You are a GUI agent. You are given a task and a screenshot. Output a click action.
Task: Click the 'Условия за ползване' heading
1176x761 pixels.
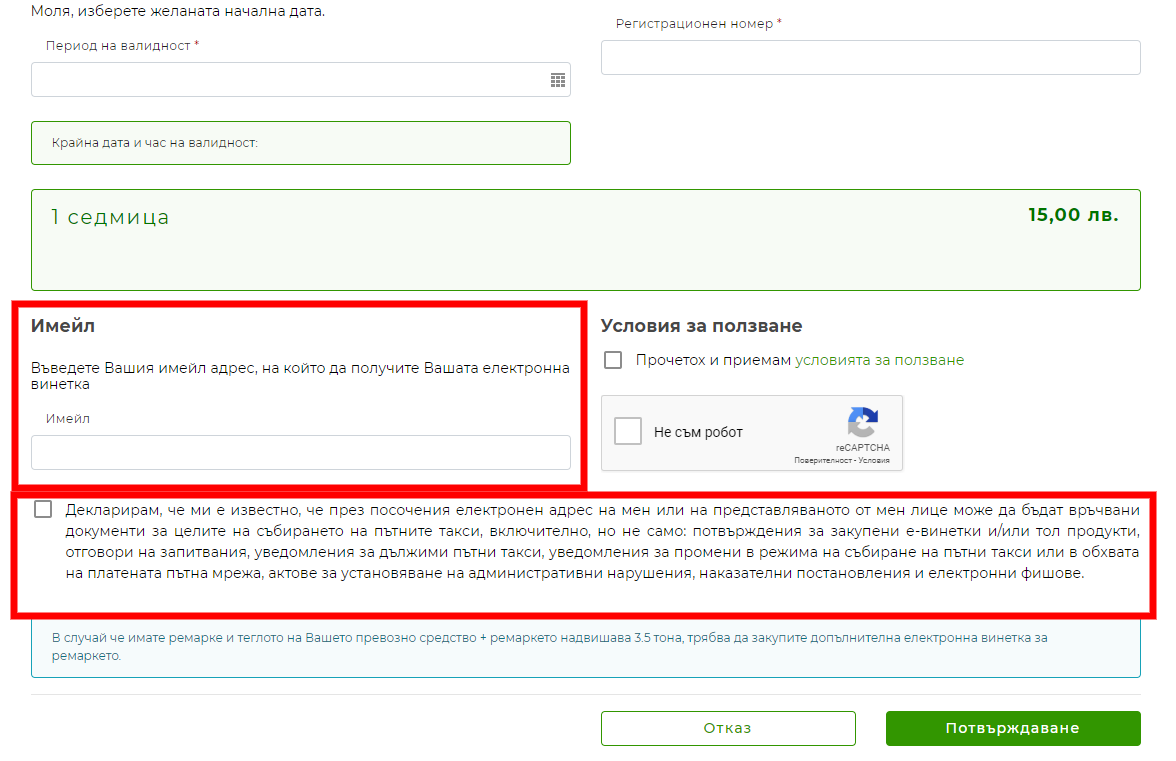point(701,326)
